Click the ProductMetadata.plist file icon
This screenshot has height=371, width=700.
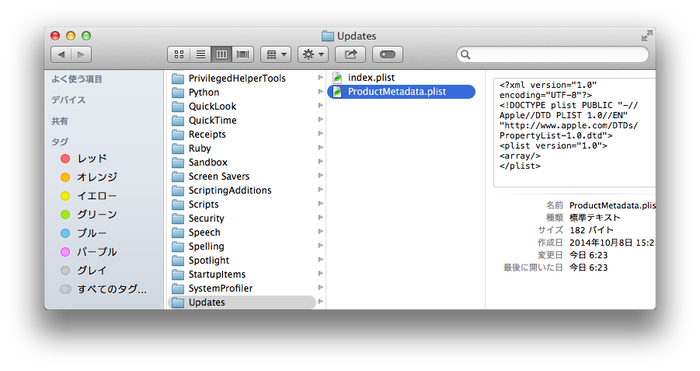pos(338,92)
